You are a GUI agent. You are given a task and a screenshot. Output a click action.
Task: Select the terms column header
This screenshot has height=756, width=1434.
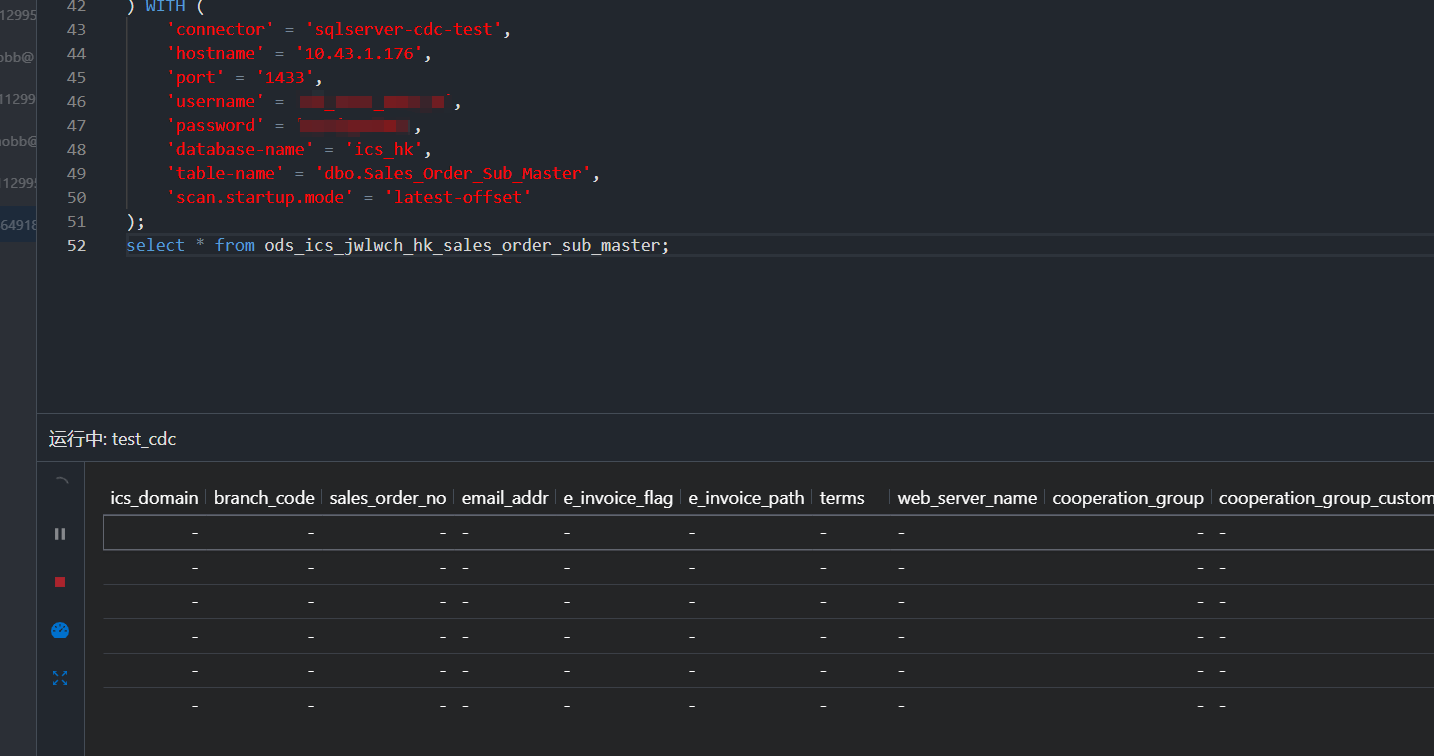(842, 498)
